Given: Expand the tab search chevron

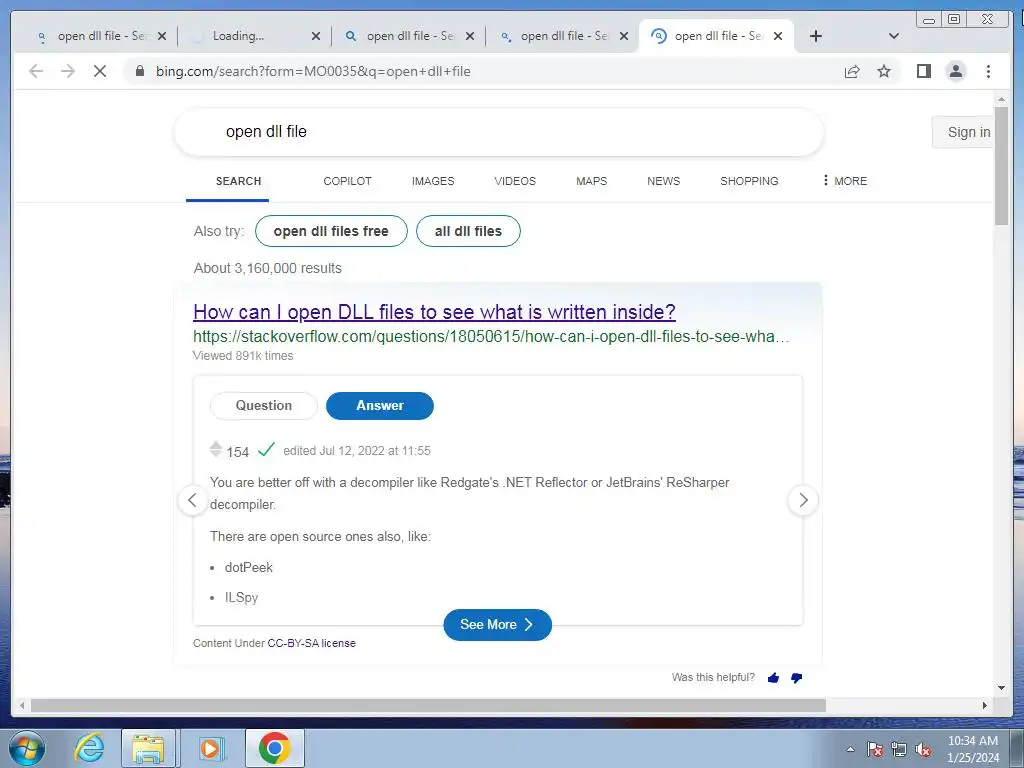Looking at the screenshot, I should [x=894, y=36].
